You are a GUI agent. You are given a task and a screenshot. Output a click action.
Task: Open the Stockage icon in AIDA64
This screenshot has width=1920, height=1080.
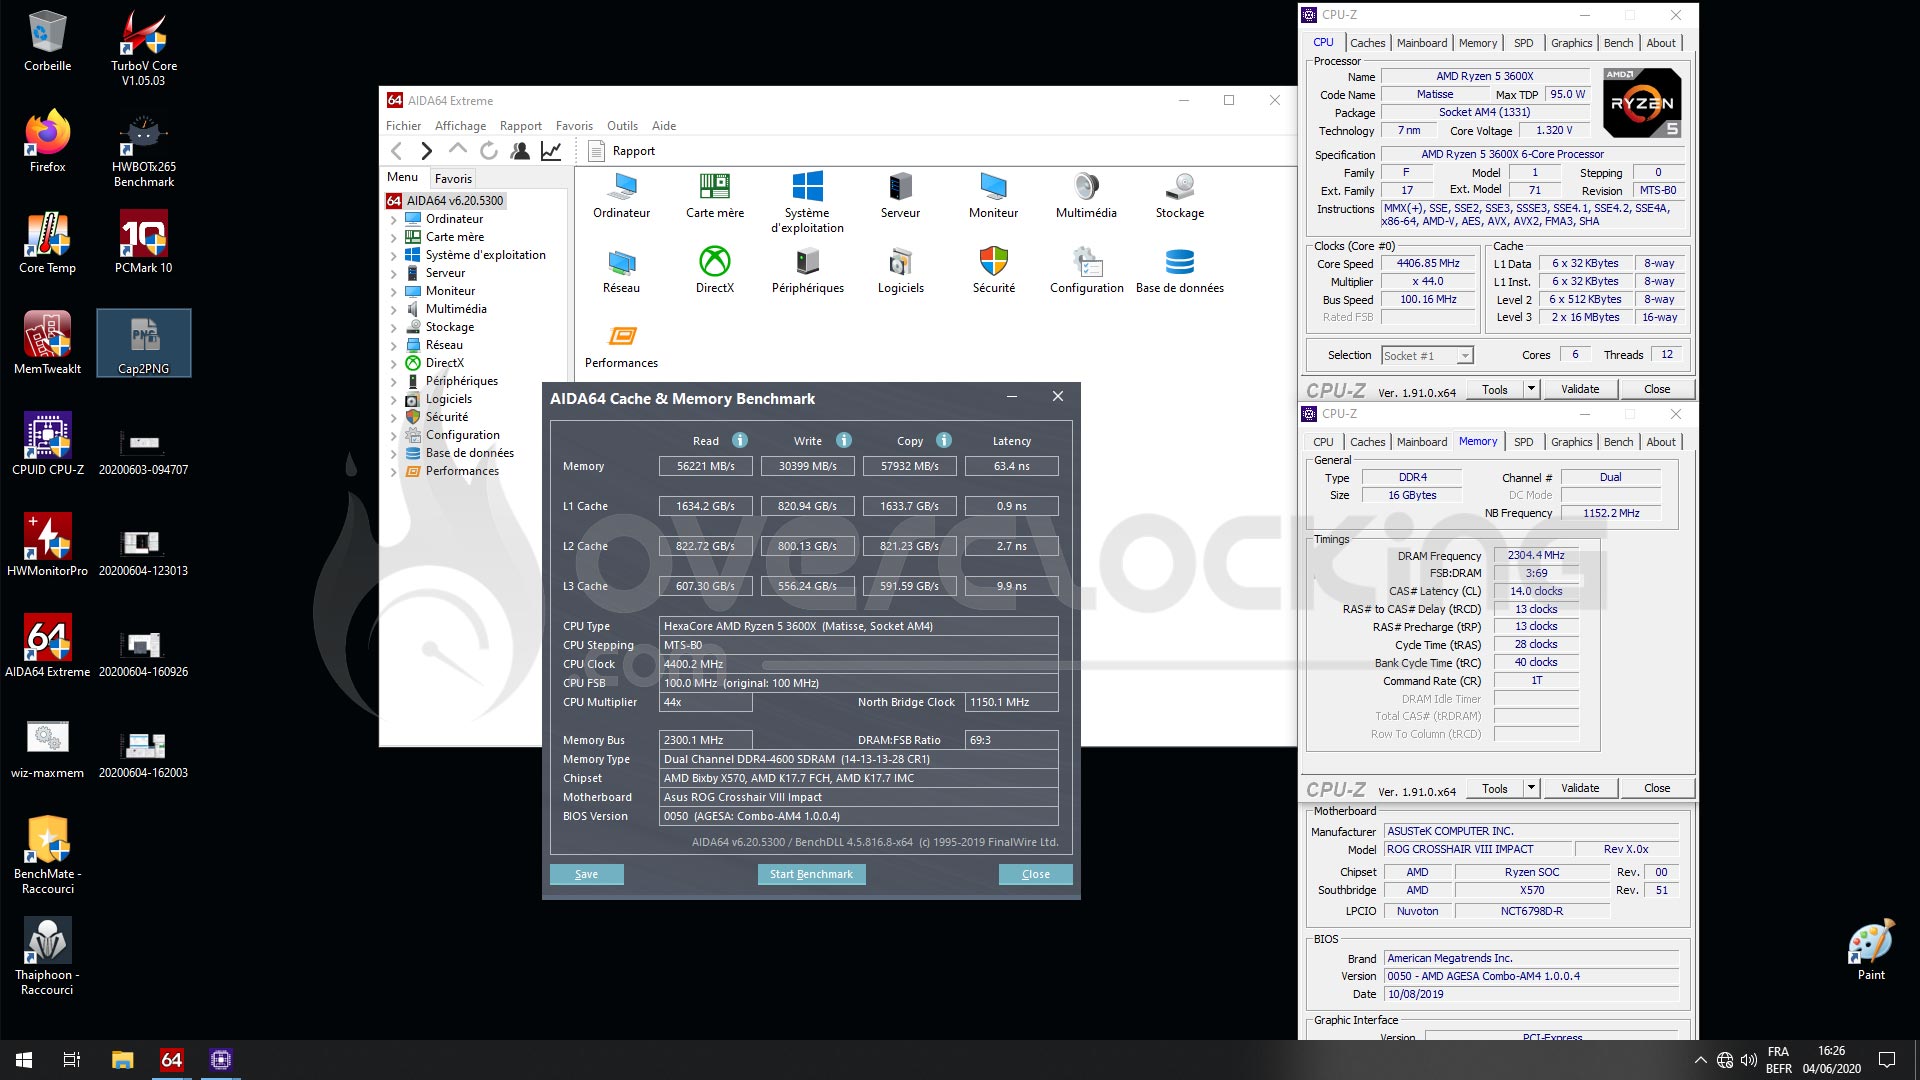(x=1179, y=195)
